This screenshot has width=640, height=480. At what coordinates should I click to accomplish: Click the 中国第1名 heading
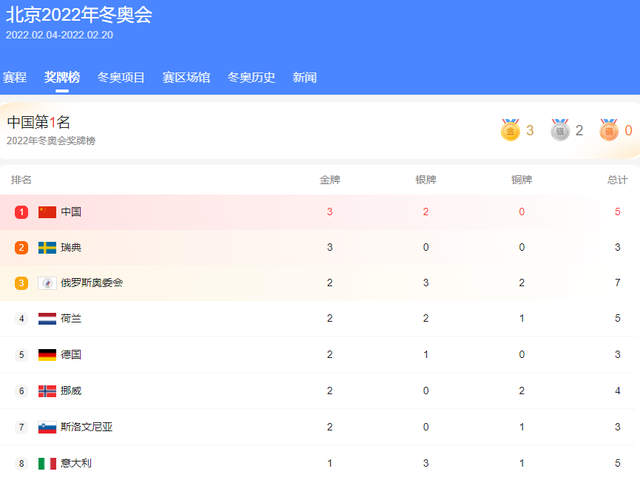tap(38, 122)
